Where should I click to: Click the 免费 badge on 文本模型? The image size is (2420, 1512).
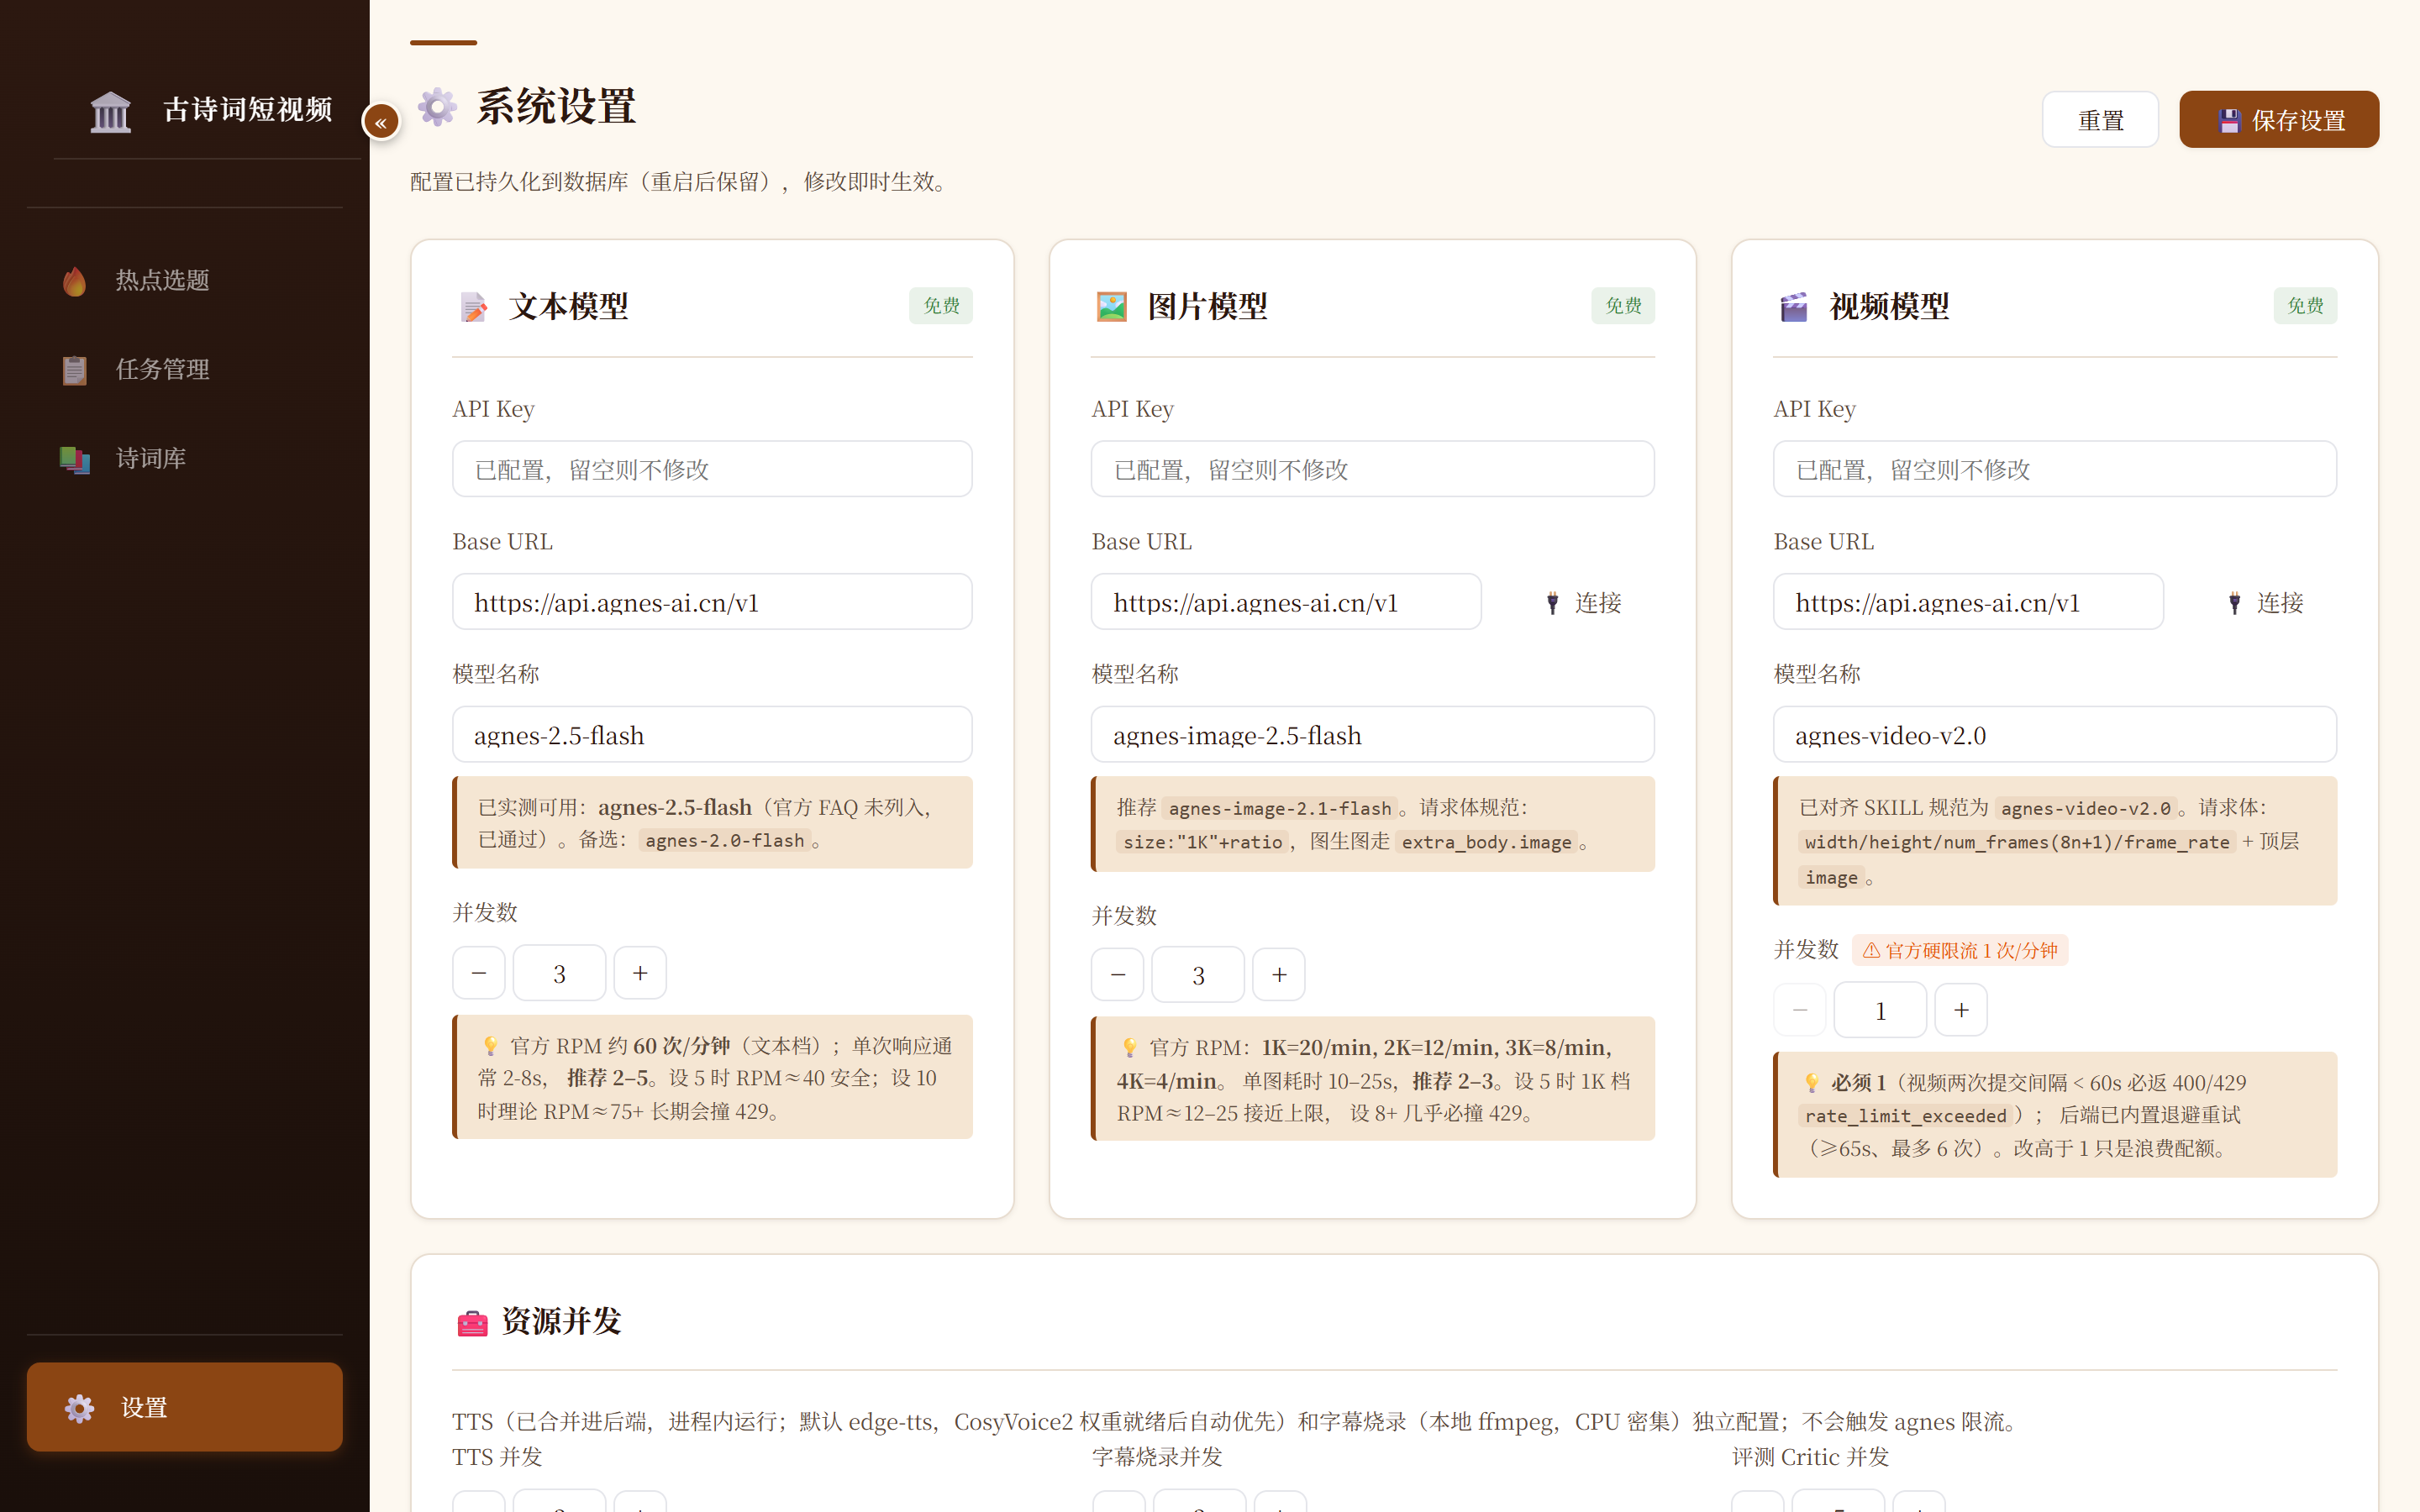point(941,306)
